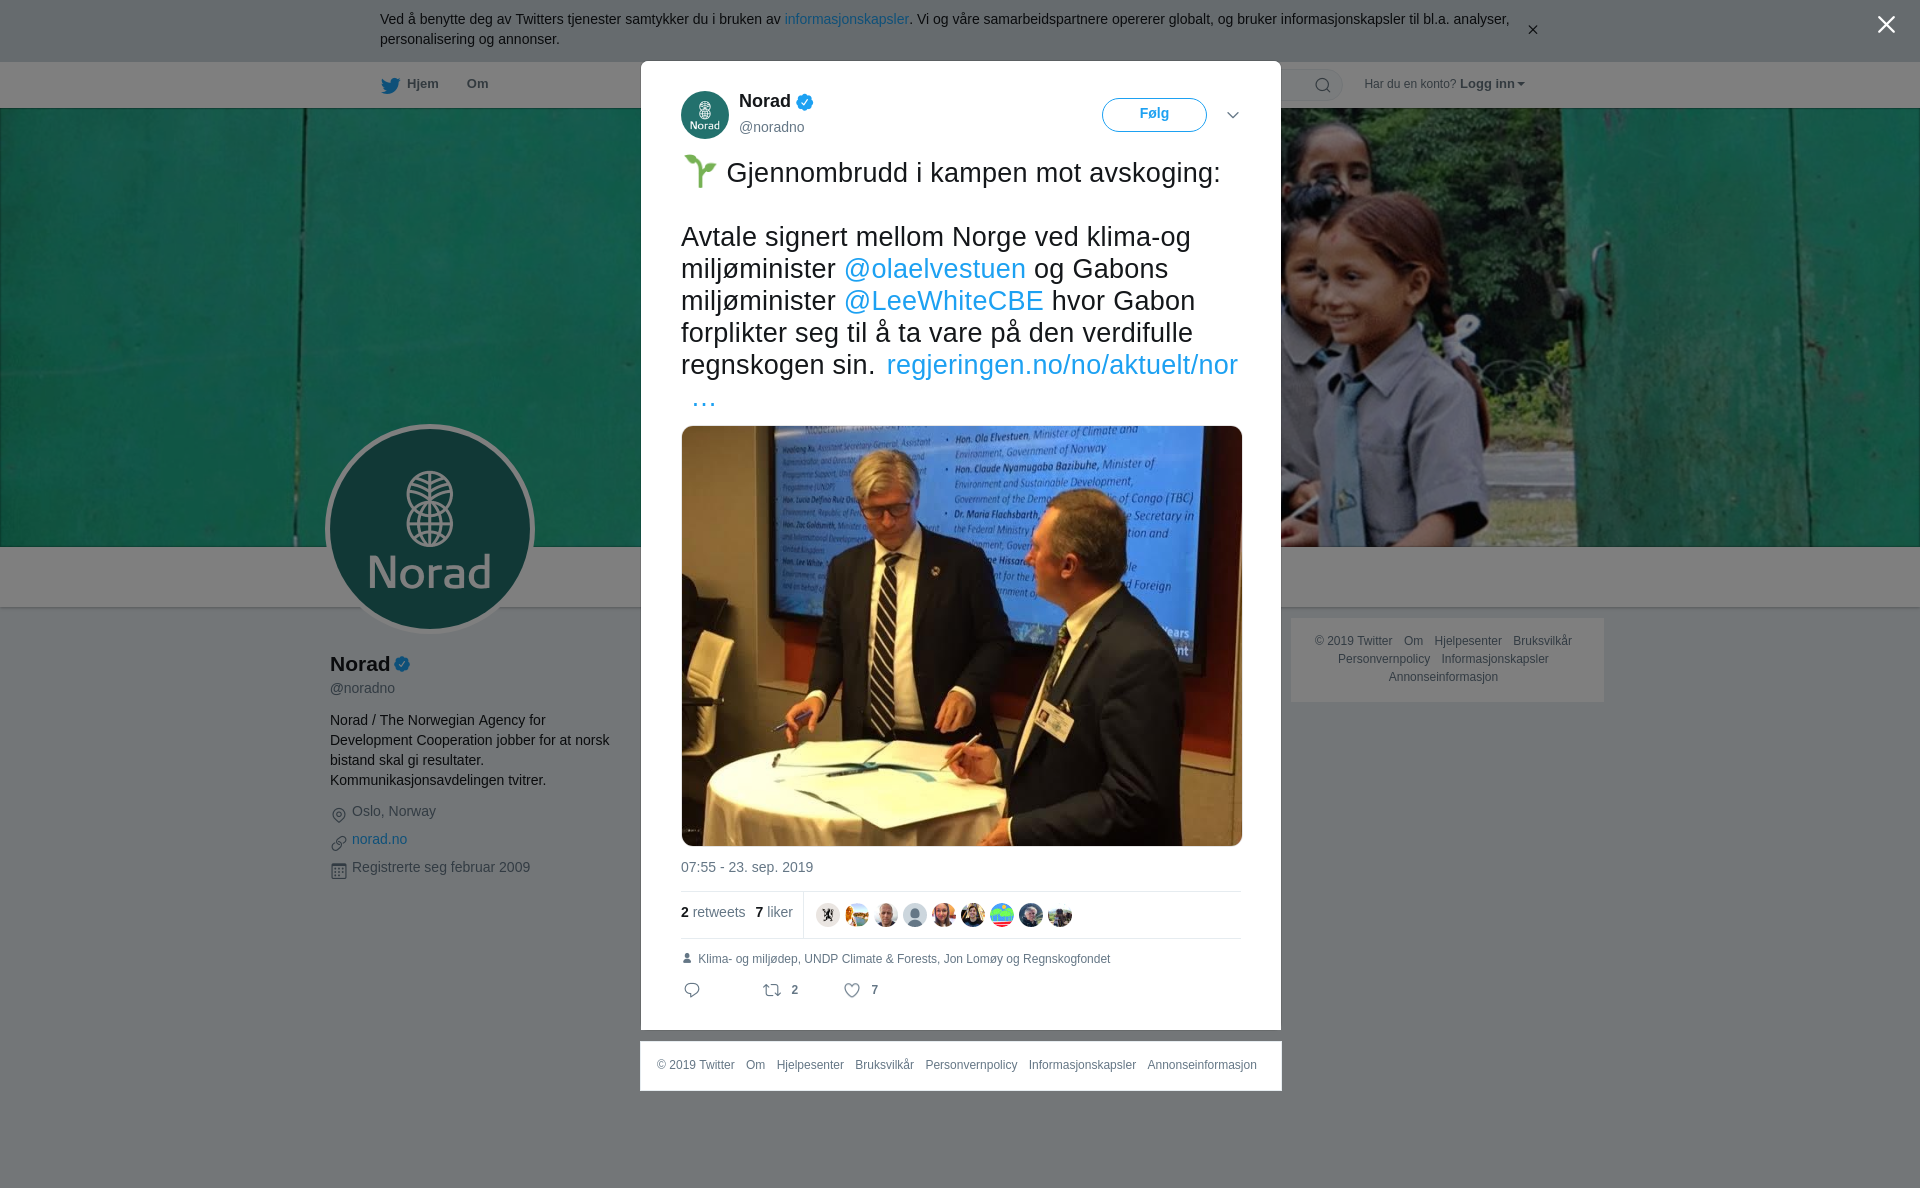The image size is (1920, 1188).
Task: Click the Twitter bird Hjem icon
Action: 390,85
